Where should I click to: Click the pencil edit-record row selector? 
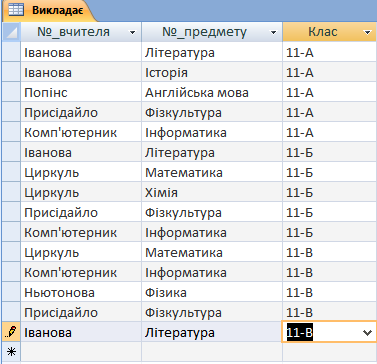pos(11,332)
